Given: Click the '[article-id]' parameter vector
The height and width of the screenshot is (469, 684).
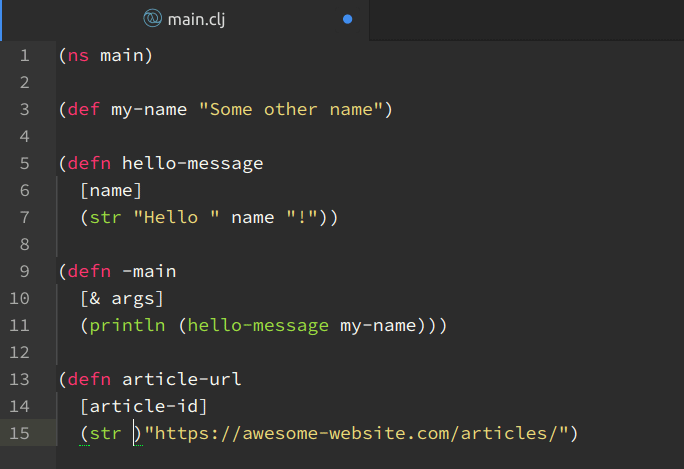Looking at the screenshot, I should pyautogui.click(x=144, y=407).
